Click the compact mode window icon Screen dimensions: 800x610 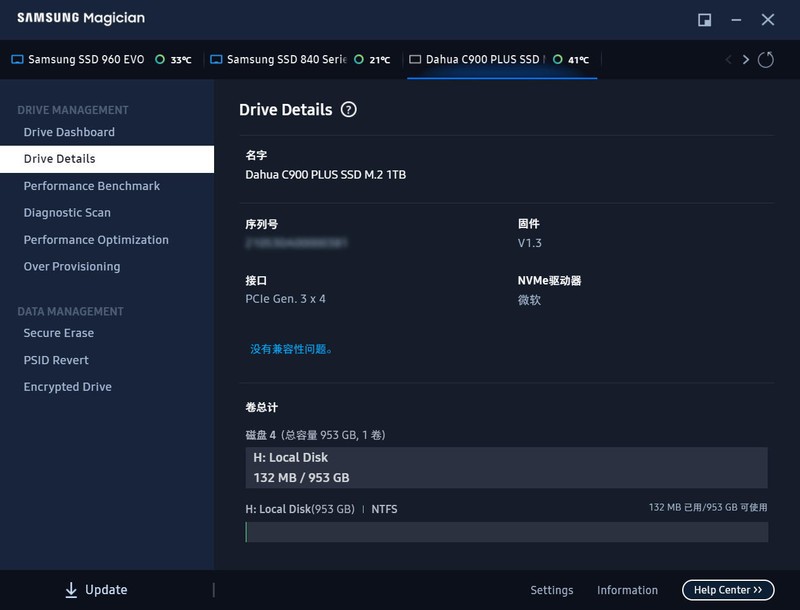click(x=704, y=20)
